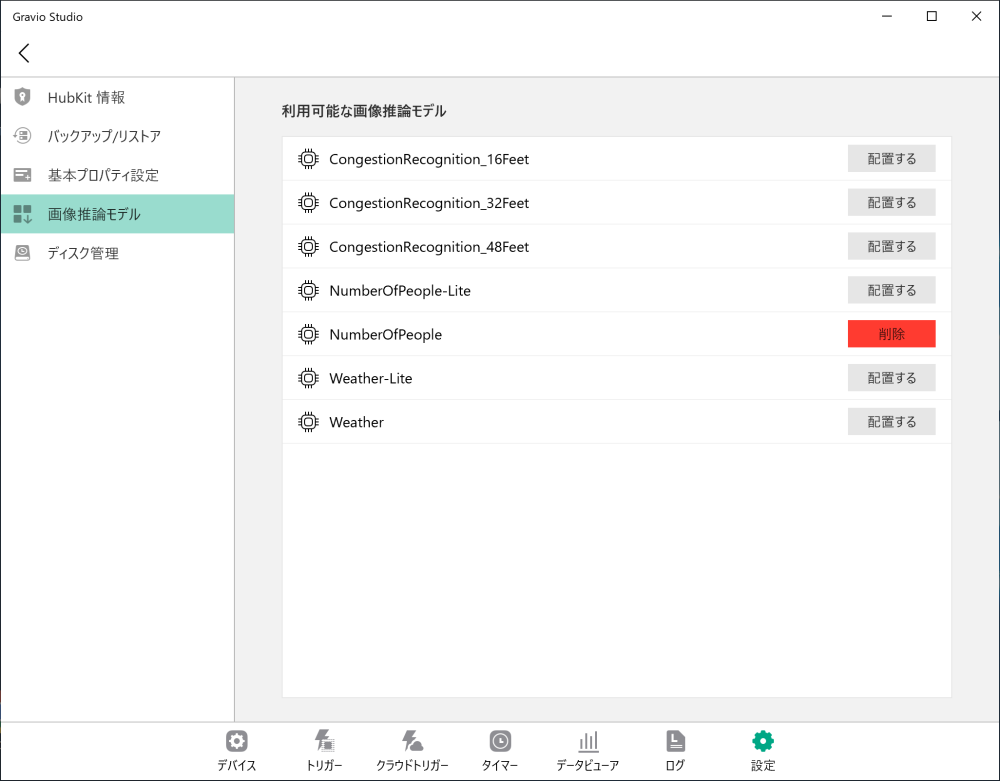
Task: Select the 基本プロパティ設定 card icon
Action: click(22, 175)
